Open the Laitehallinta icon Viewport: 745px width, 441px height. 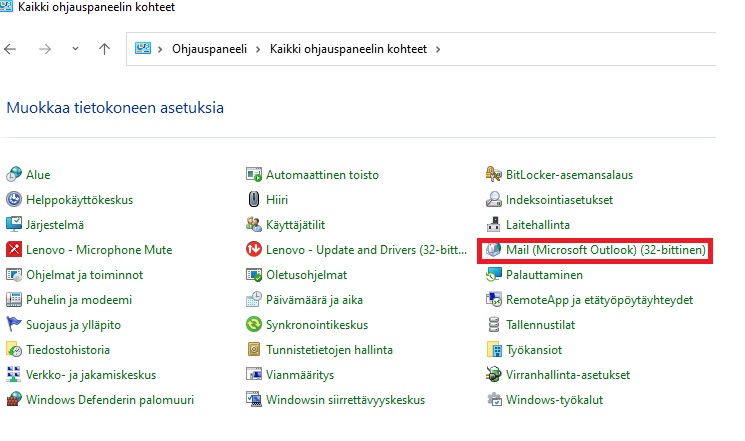click(494, 224)
